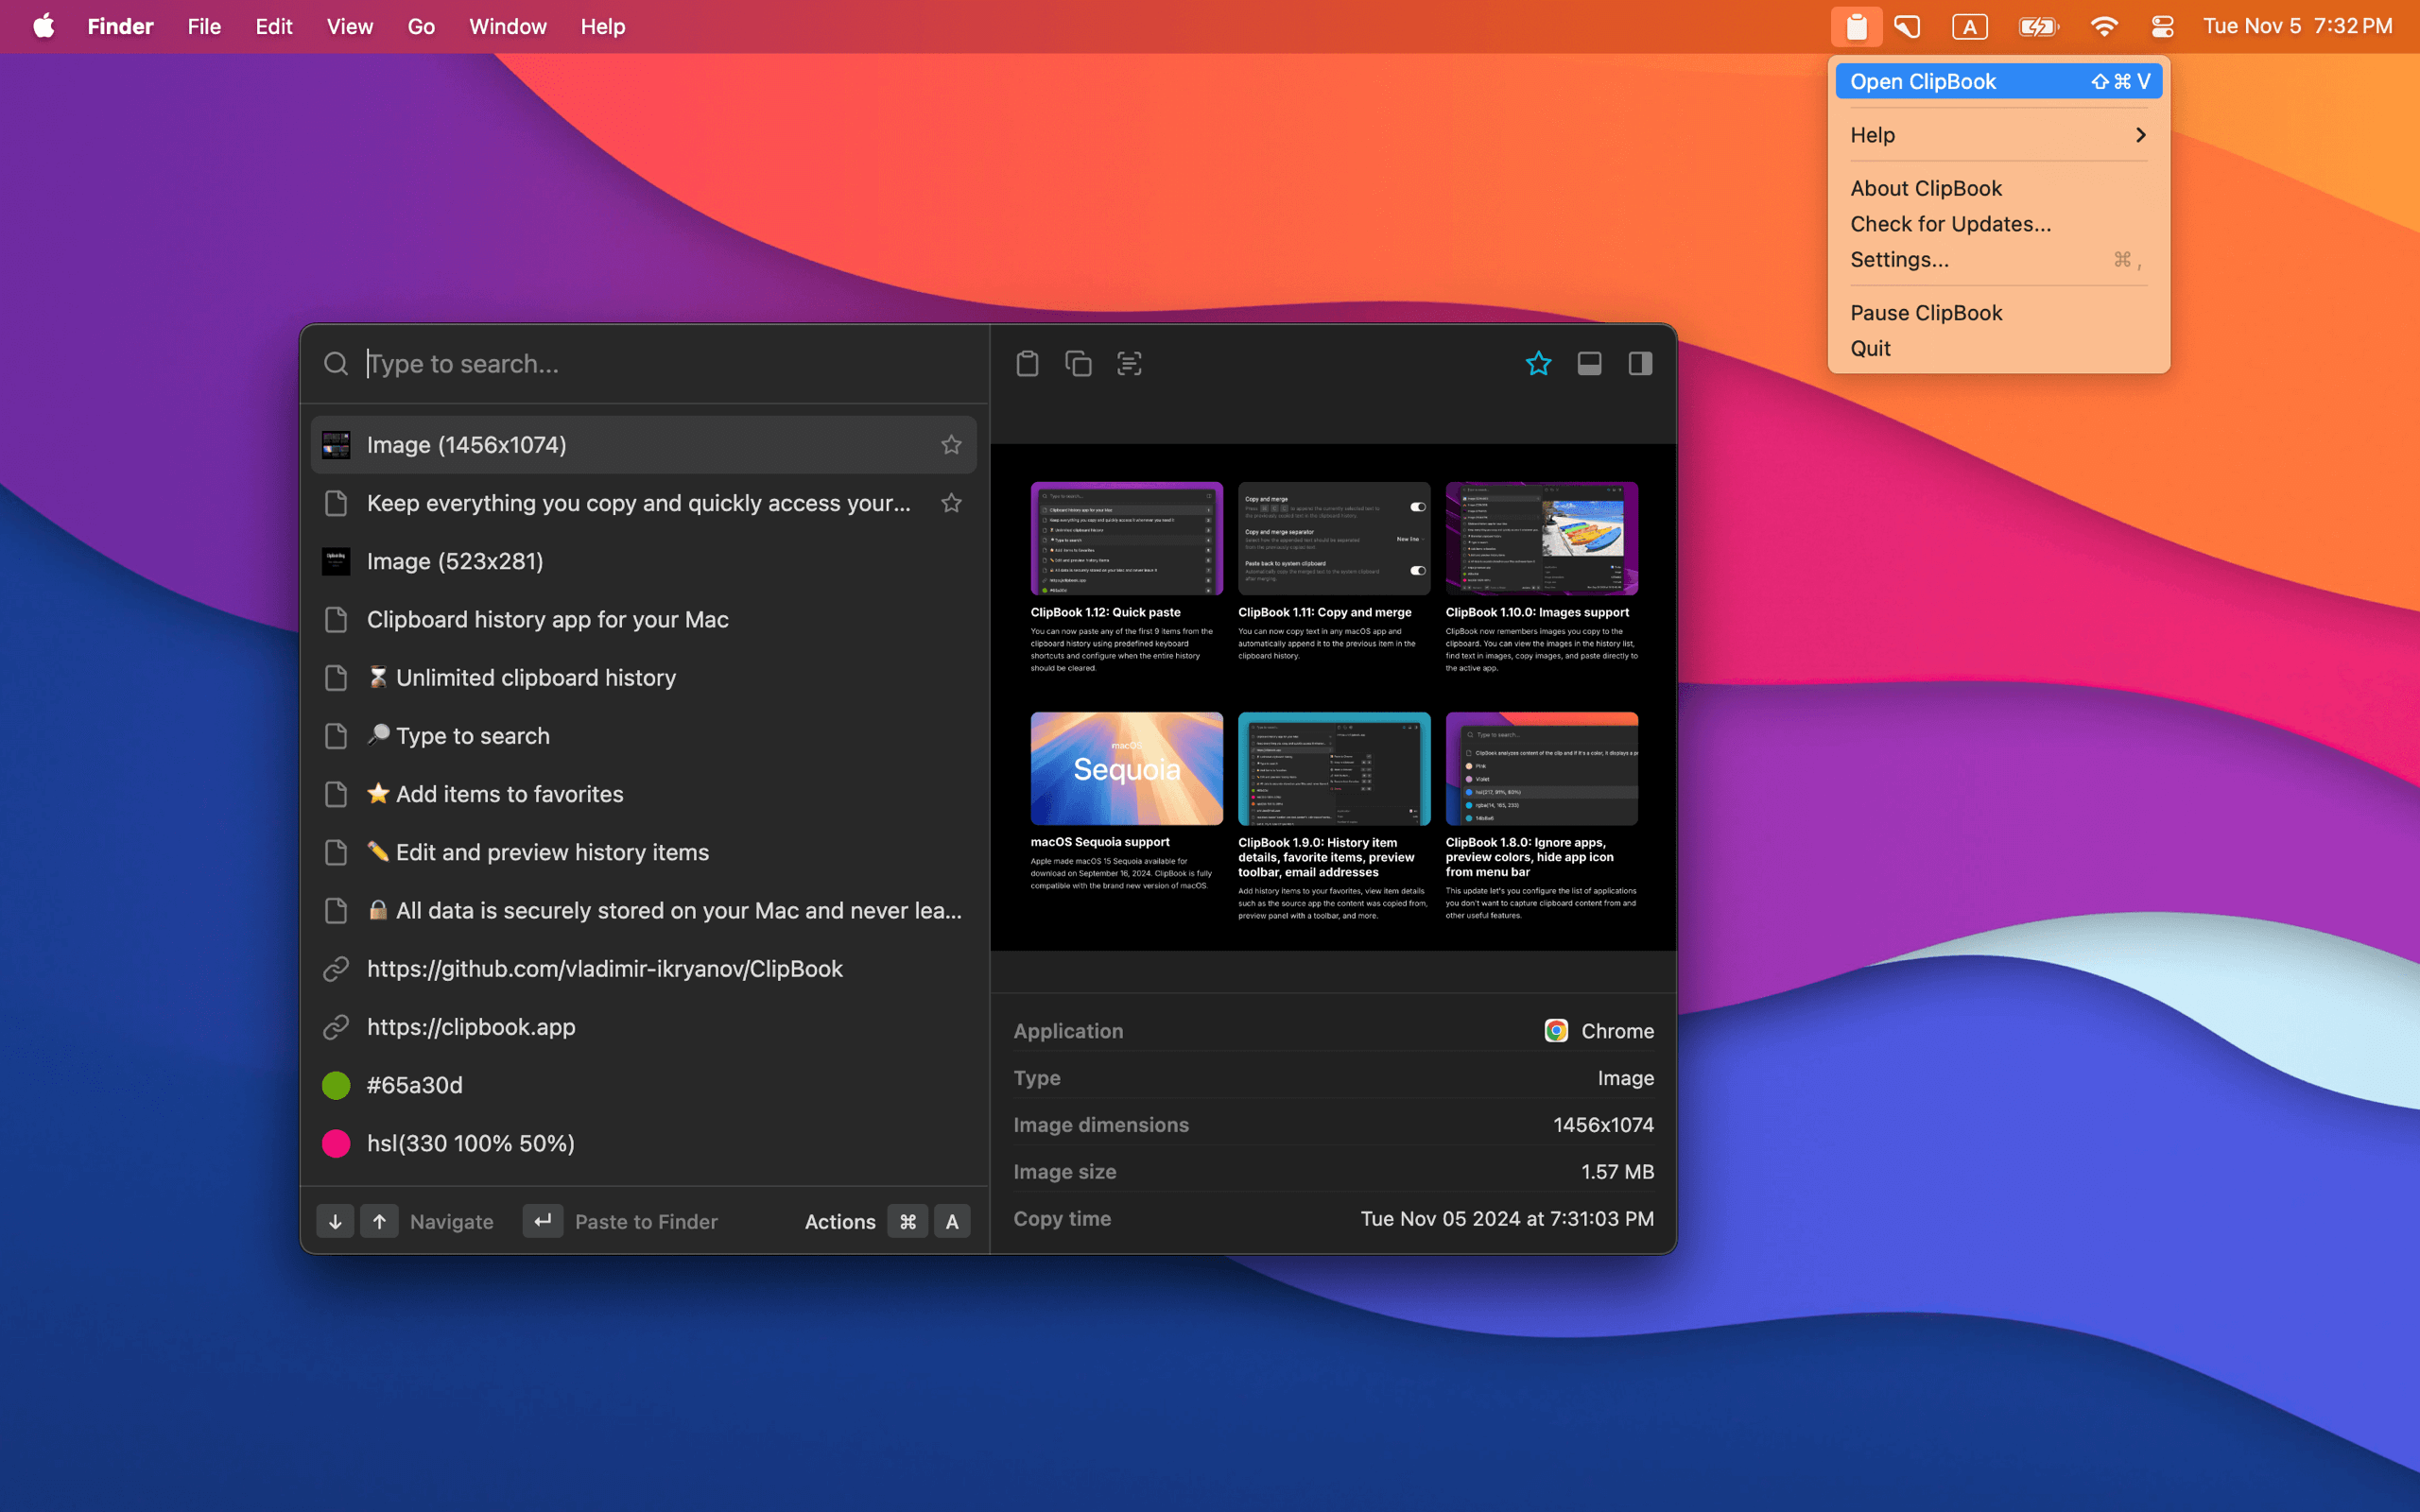Screen dimensions: 2420x1512
Task: Click document icon of 'Keep everything you copy' row
Action: click(x=336, y=503)
